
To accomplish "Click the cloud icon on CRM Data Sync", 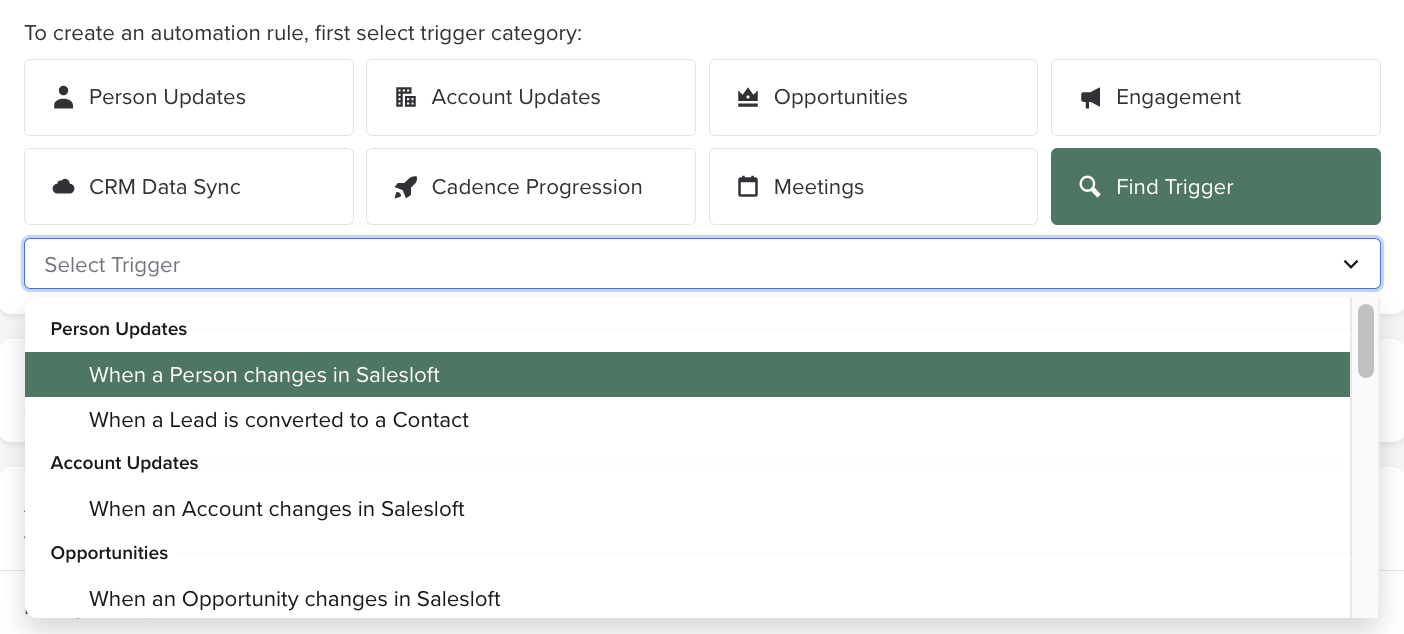I will click(64, 186).
